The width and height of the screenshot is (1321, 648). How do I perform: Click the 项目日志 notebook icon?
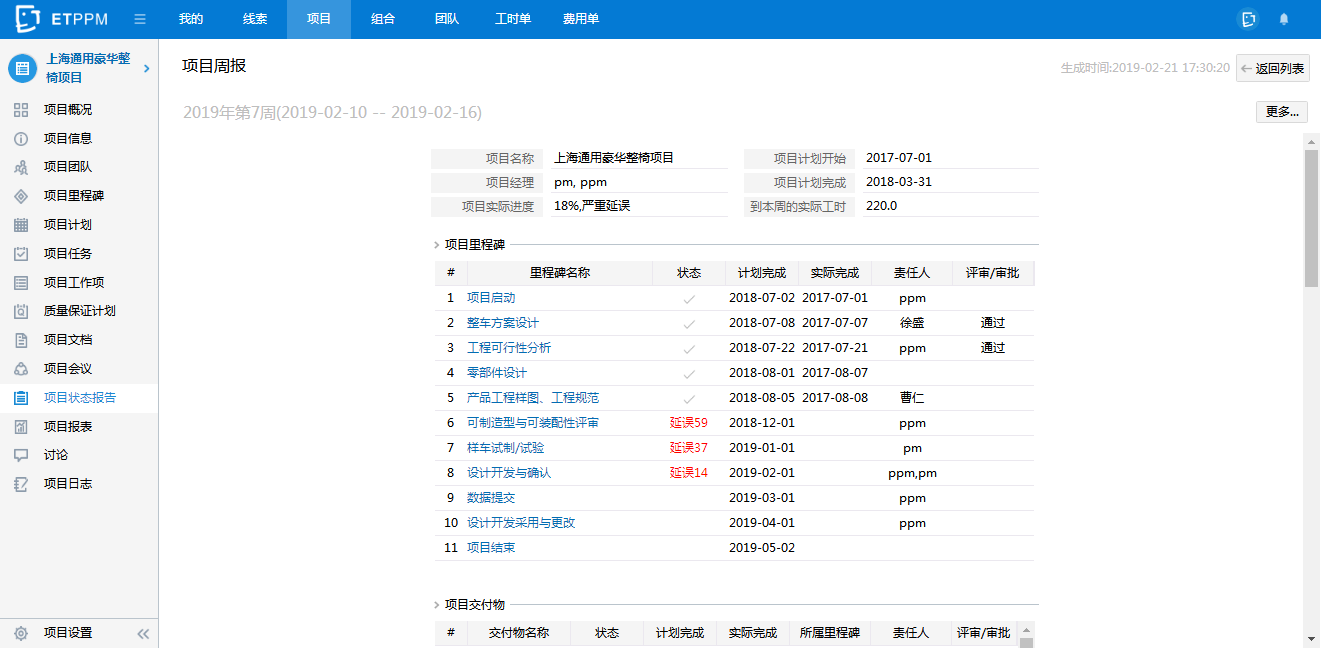pos(21,484)
